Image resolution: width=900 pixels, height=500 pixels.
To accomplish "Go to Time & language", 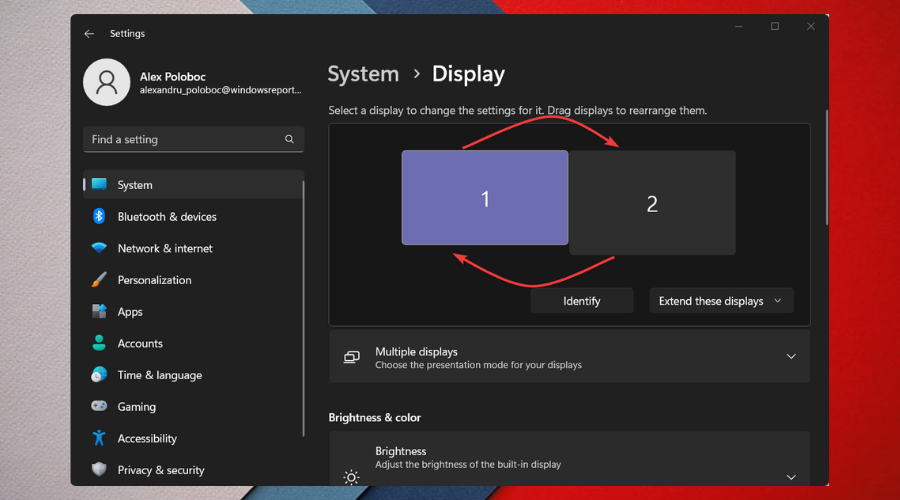I will 193,374.
